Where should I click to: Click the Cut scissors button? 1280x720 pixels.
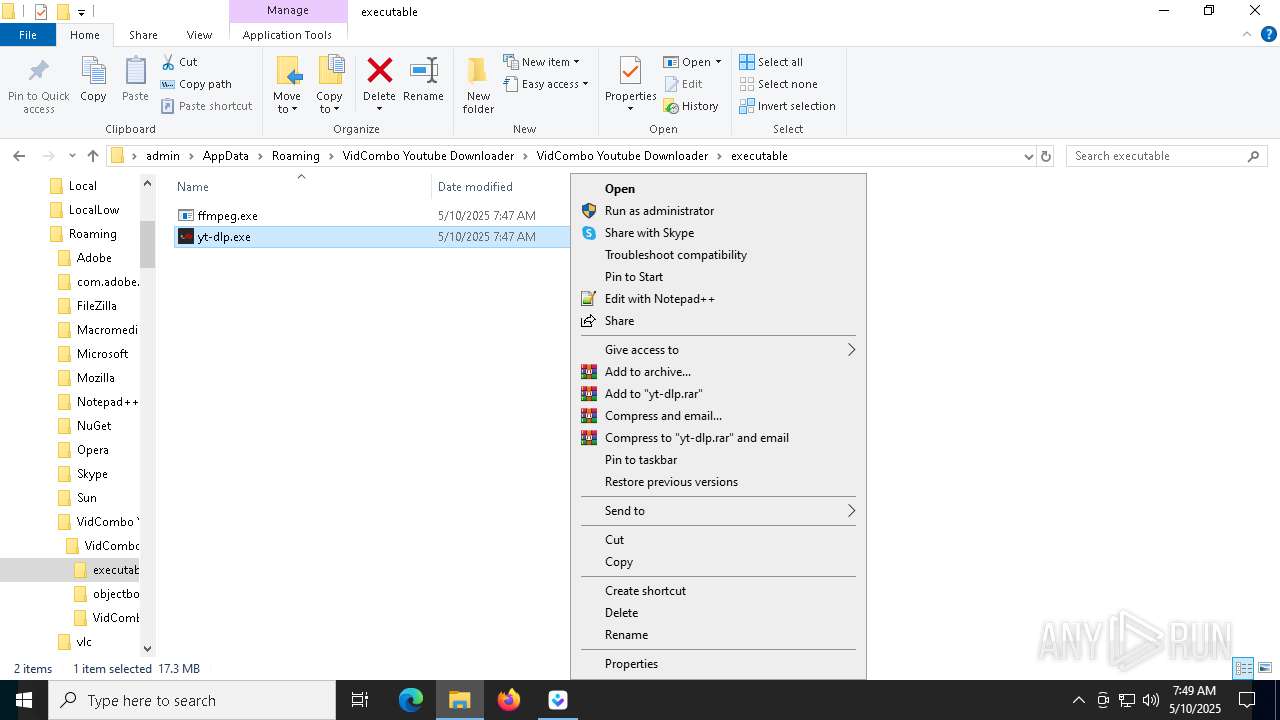click(179, 62)
